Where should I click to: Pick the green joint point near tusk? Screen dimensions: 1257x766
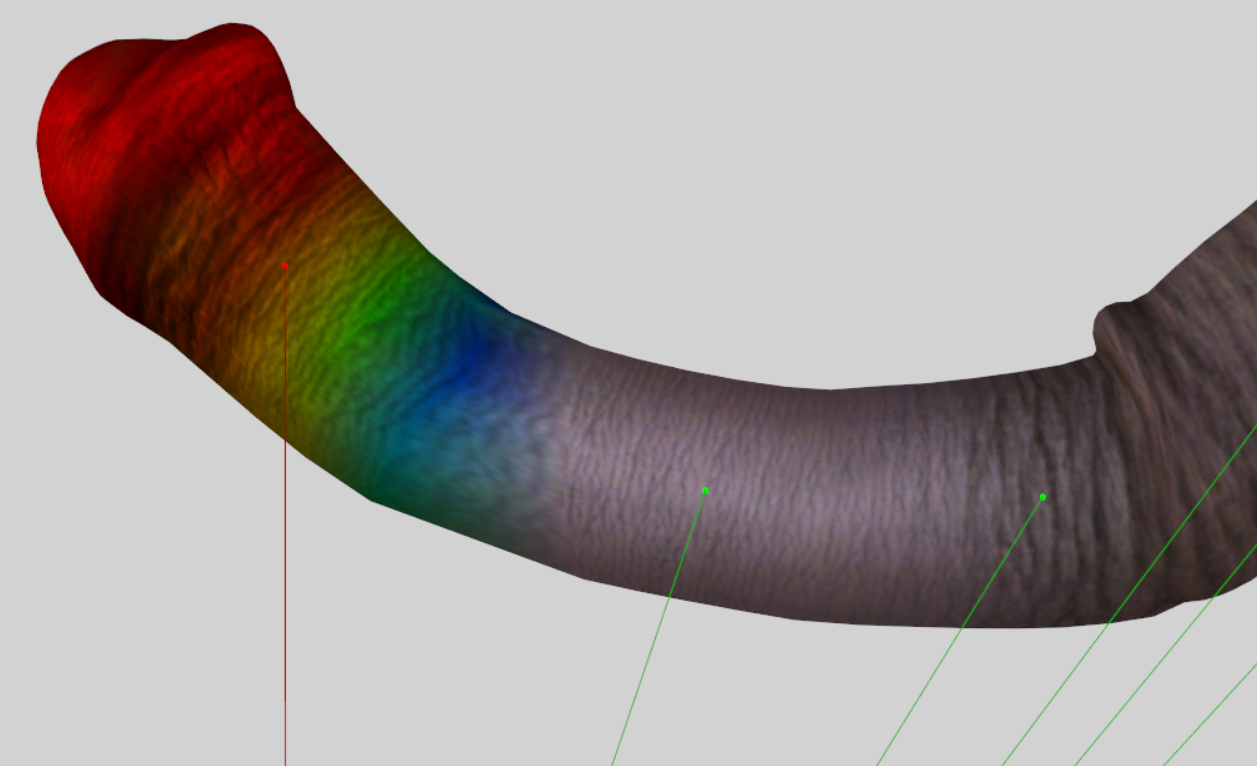pyautogui.click(x=1043, y=497)
